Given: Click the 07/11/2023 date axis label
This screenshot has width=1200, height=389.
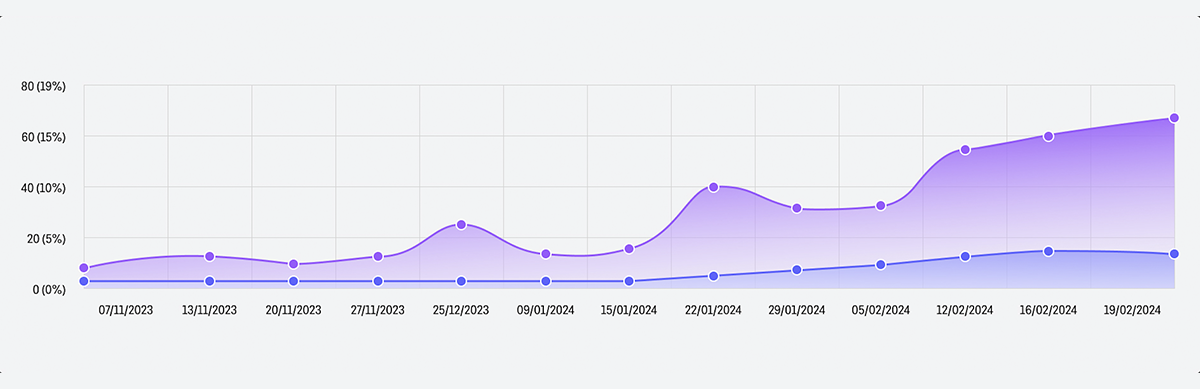Looking at the screenshot, I should pyautogui.click(x=126, y=310).
